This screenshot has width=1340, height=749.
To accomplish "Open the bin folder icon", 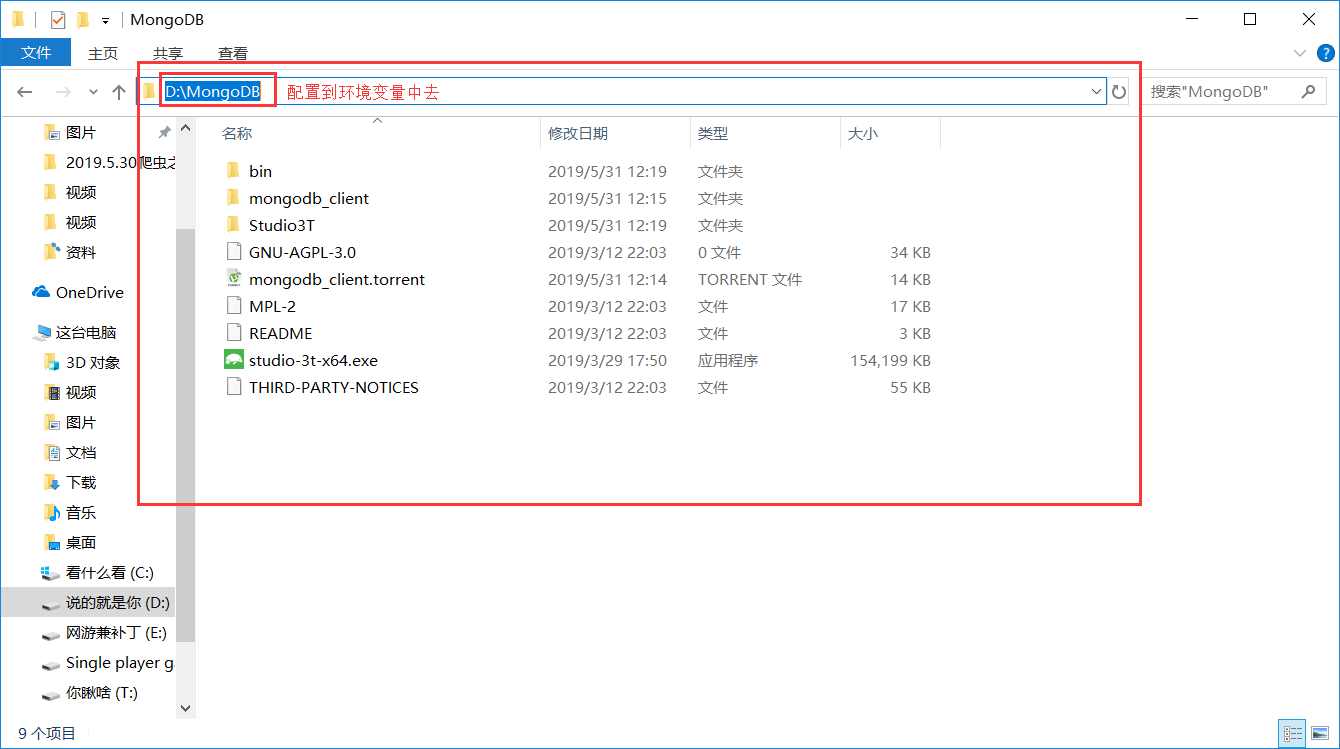I will [233, 171].
